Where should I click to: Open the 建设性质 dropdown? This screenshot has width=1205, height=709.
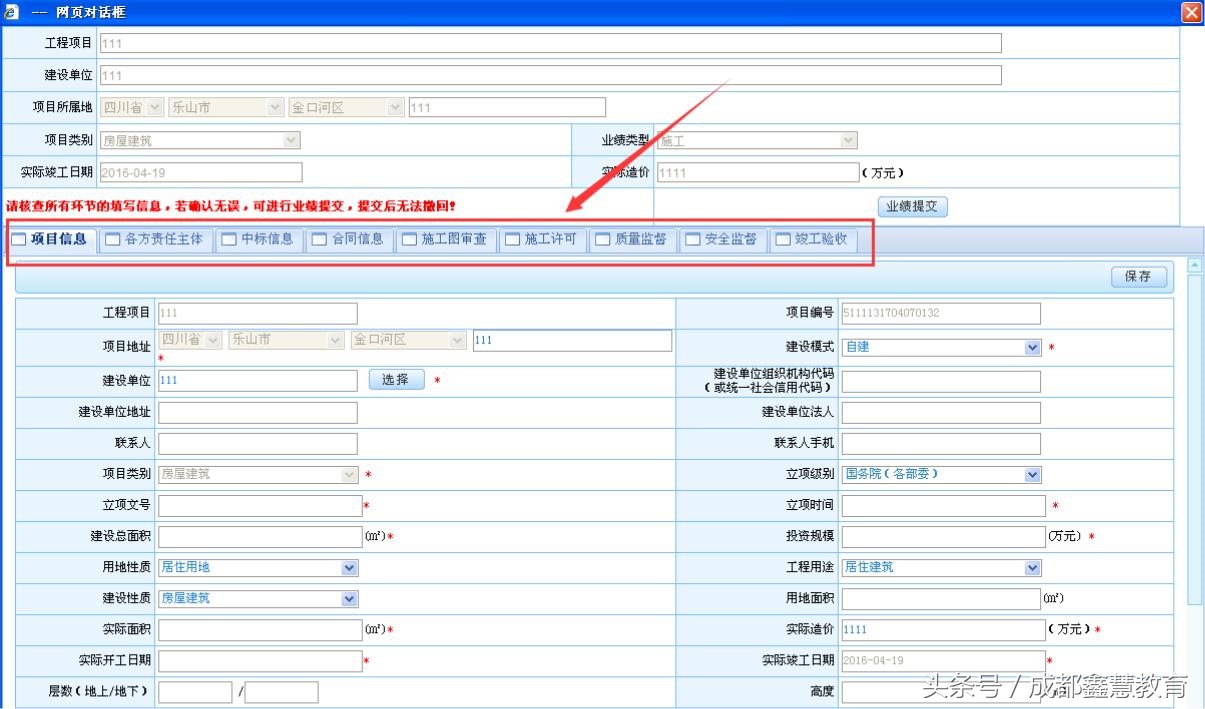(349, 599)
